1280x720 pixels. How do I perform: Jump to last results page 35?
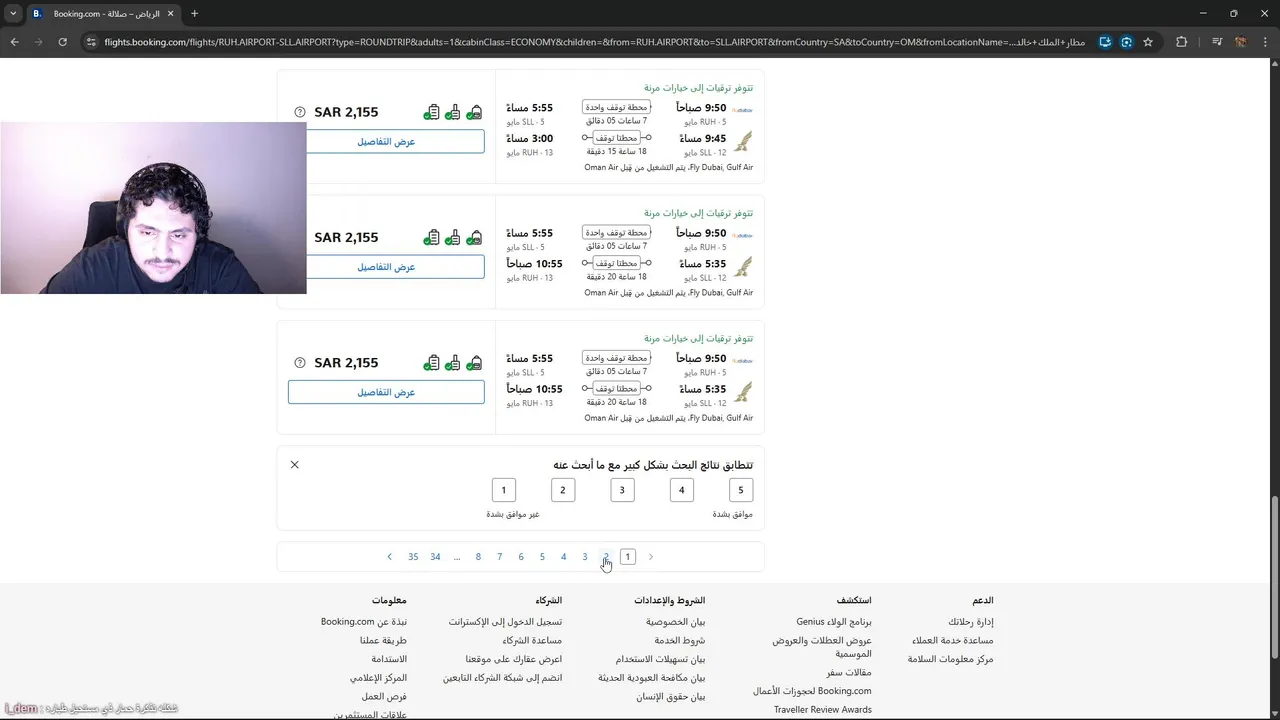click(x=413, y=557)
